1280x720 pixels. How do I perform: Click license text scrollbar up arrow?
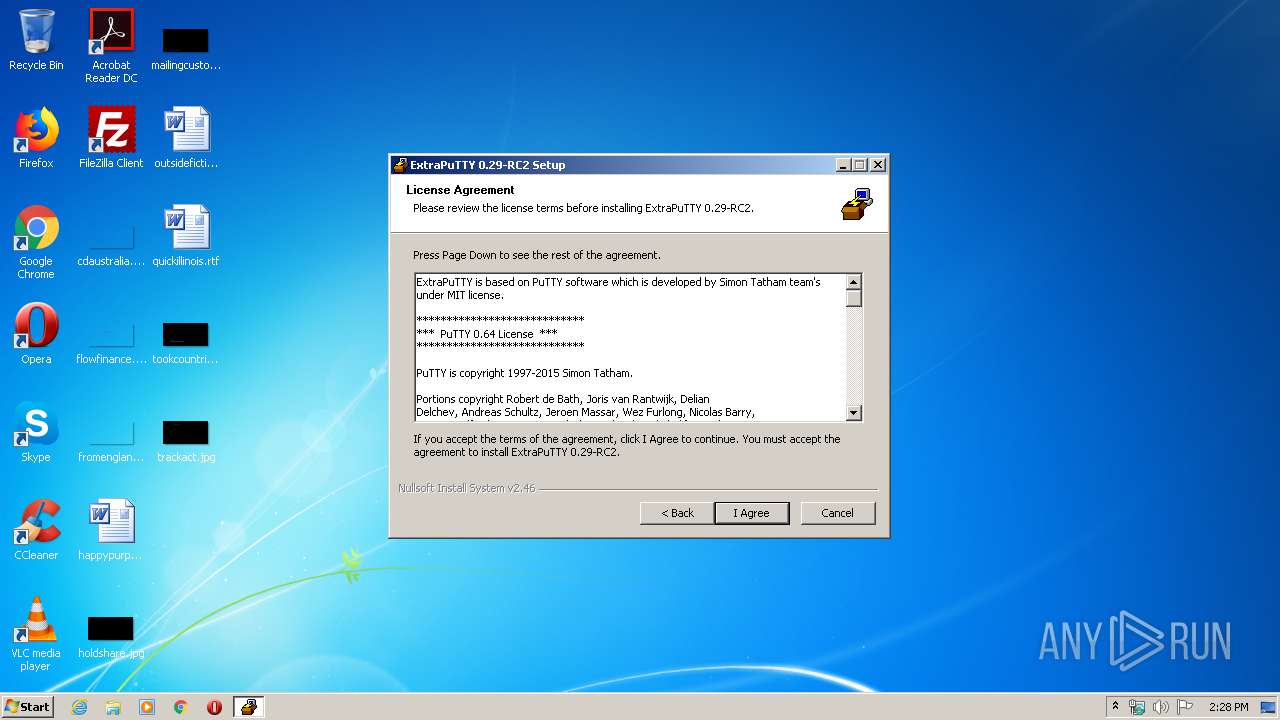click(853, 281)
